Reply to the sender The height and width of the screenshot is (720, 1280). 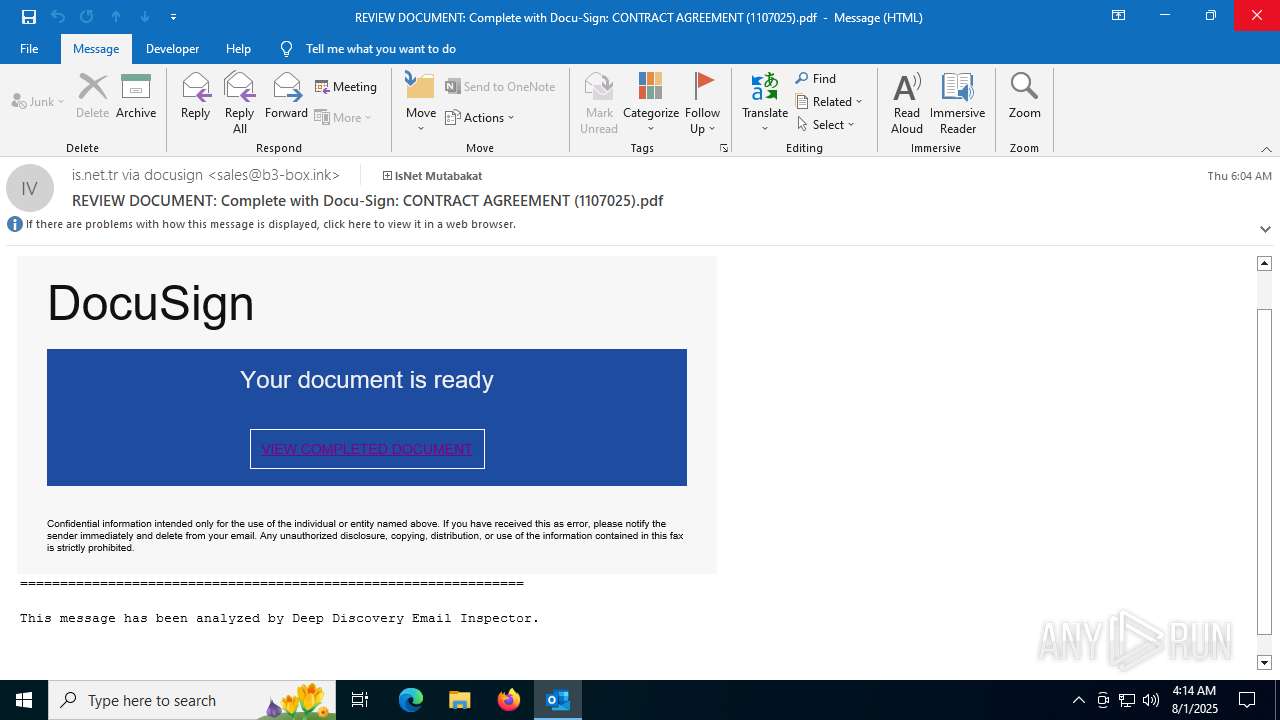195,97
